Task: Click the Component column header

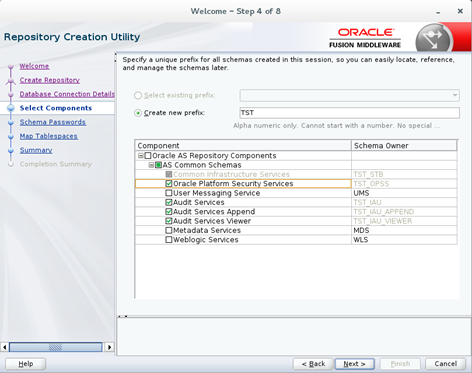Action: (x=243, y=146)
